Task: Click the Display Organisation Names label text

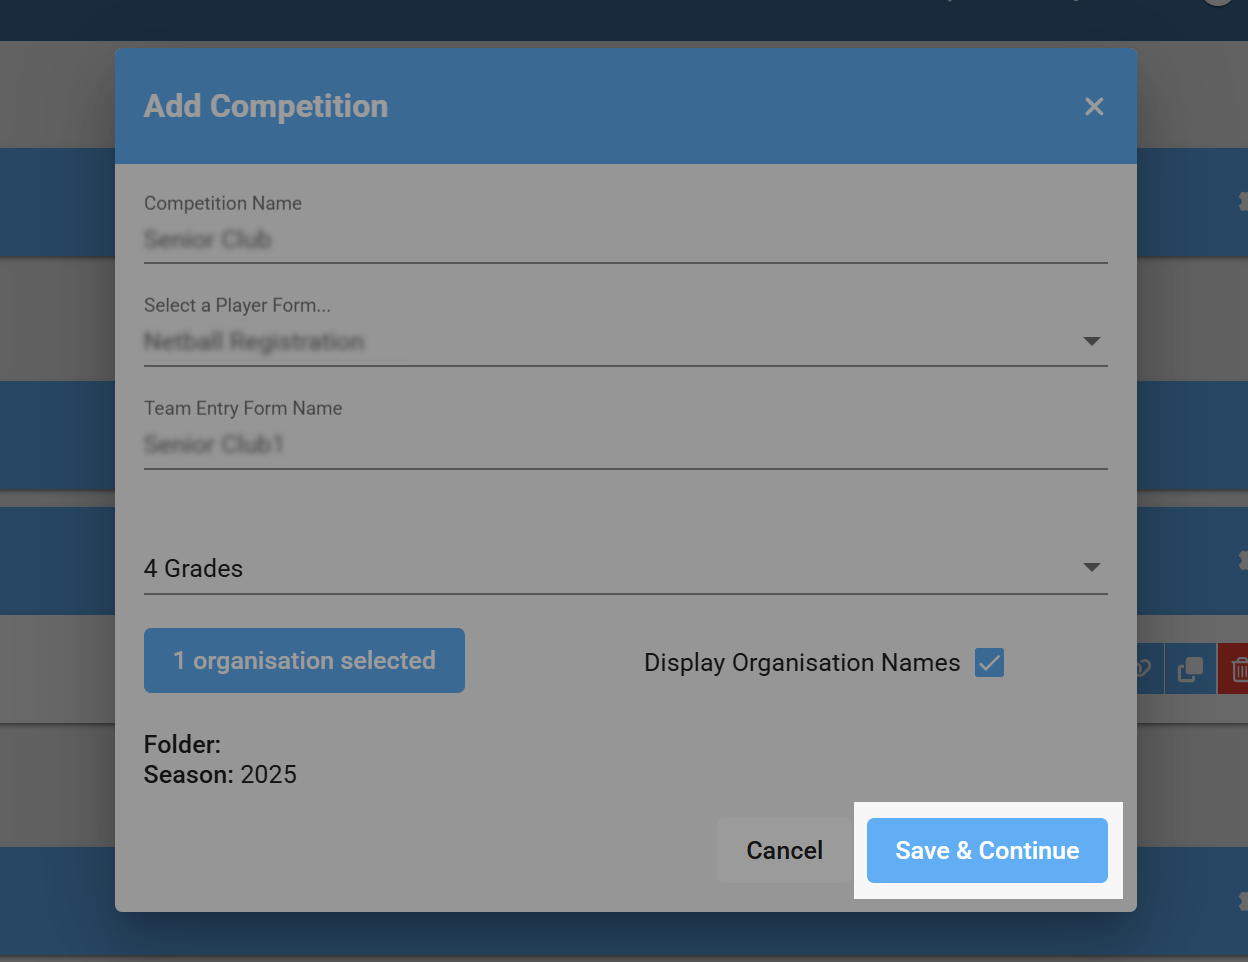Action: click(x=801, y=662)
